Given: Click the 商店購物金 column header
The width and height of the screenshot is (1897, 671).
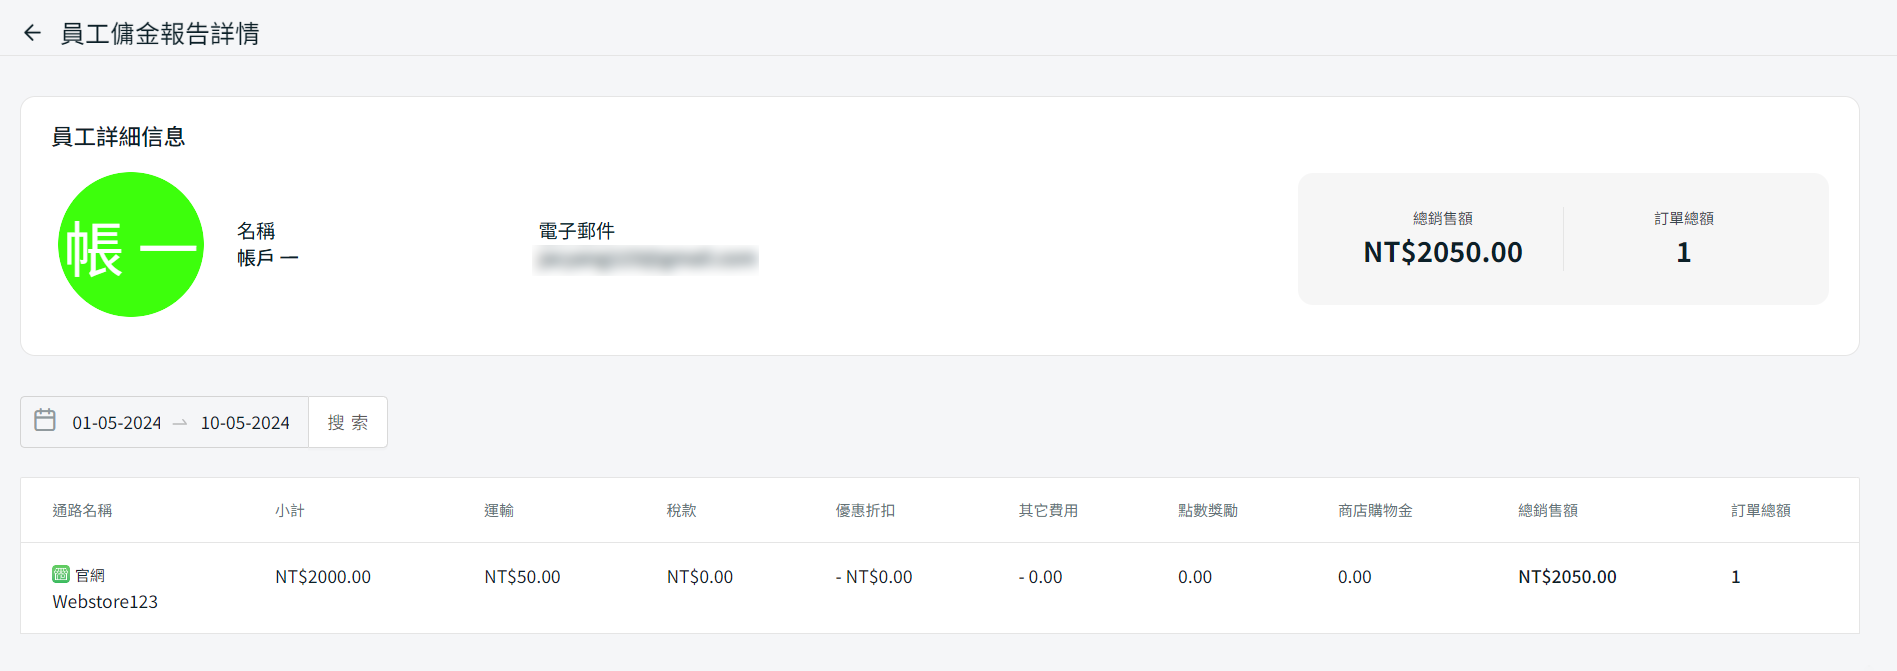Looking at the screenshot, I should coord(1375,510).
